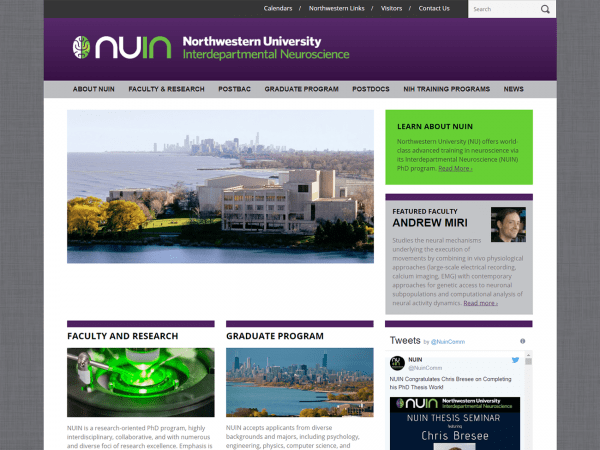Click the campus lakefront hero image
Screen dimensions: 600x450
pos(220,186)
